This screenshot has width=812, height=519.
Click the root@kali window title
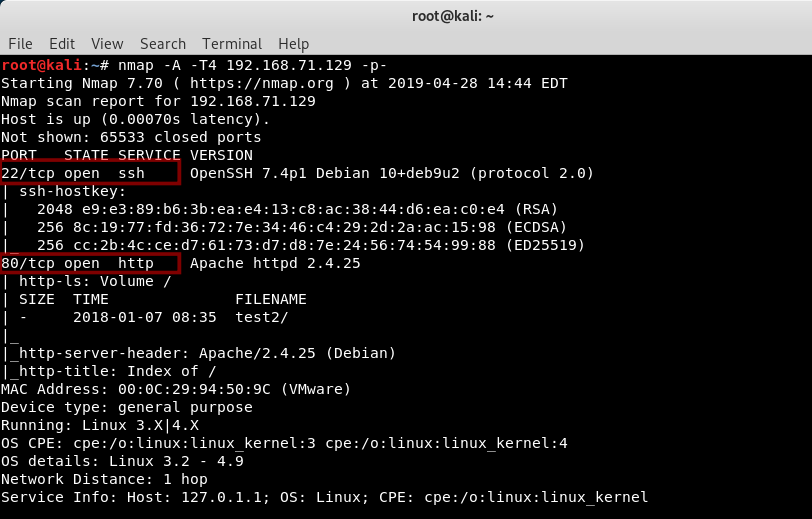[x=453, y=16]
